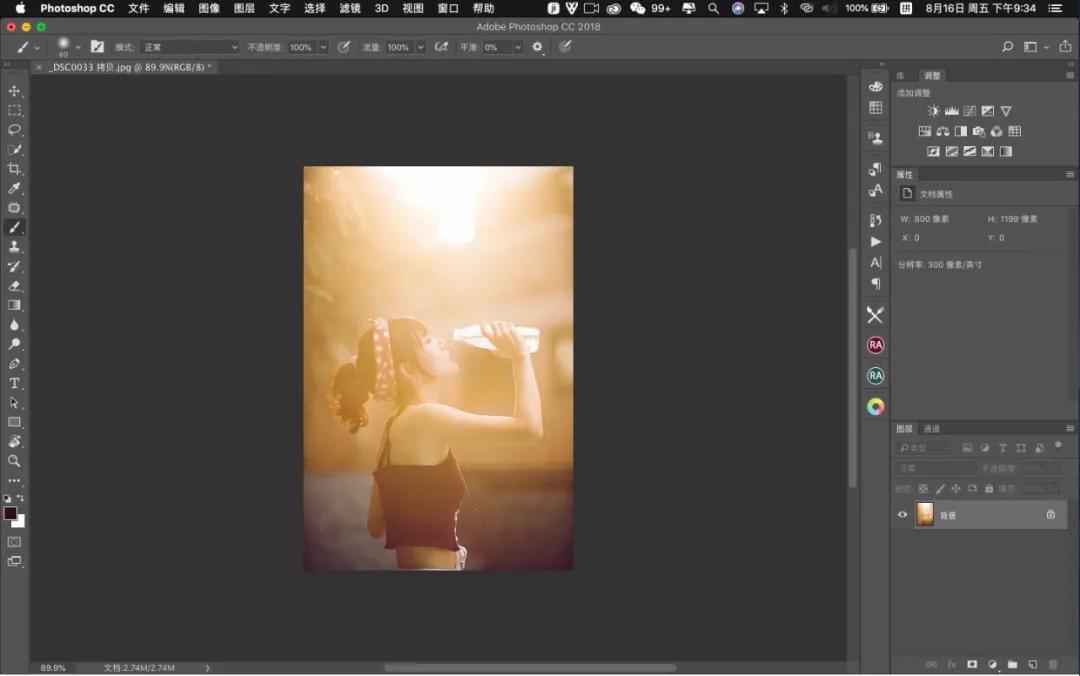Expand the 不透明度 opacity dropdown arrow
This screenshot has height=676, width=1080.
pyautogui.click(x=323, y=47)
